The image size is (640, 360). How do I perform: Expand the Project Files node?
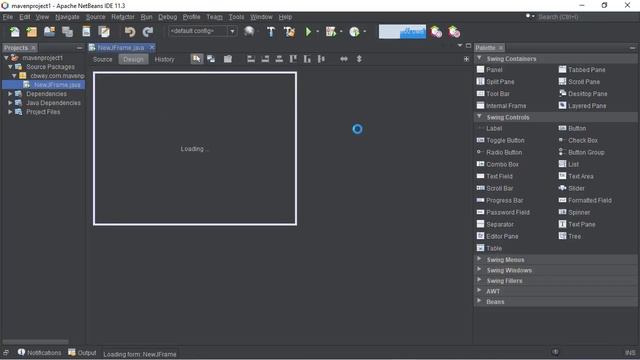point(10,112)
